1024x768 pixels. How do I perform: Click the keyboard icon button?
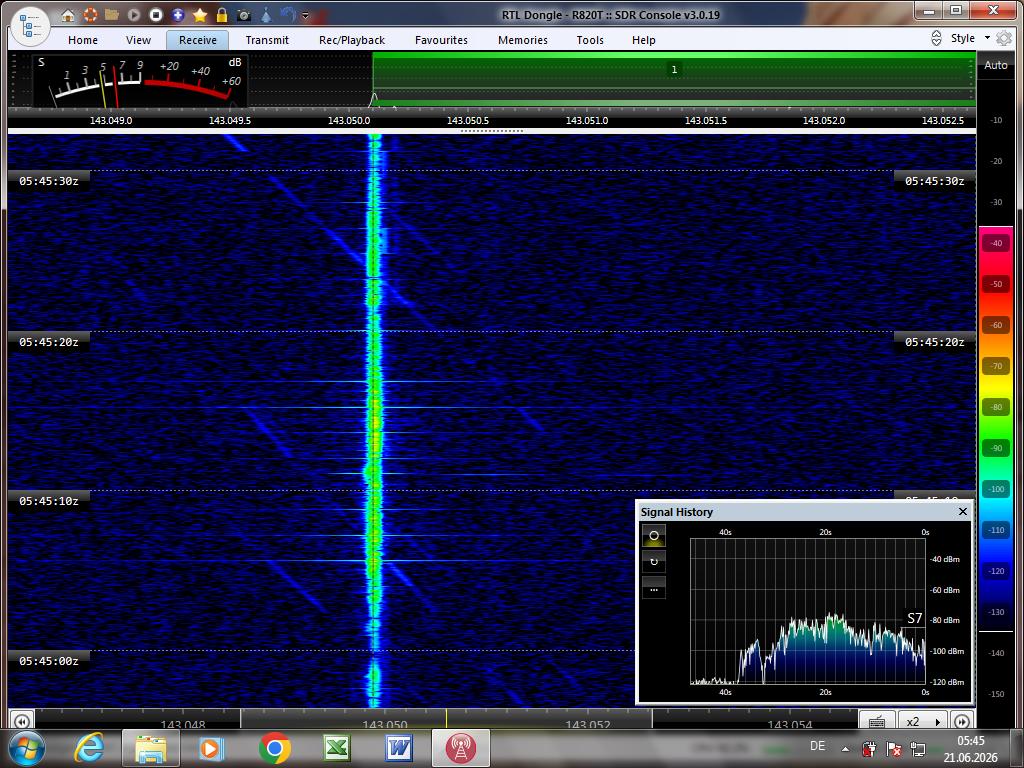[x=877, y=722]
